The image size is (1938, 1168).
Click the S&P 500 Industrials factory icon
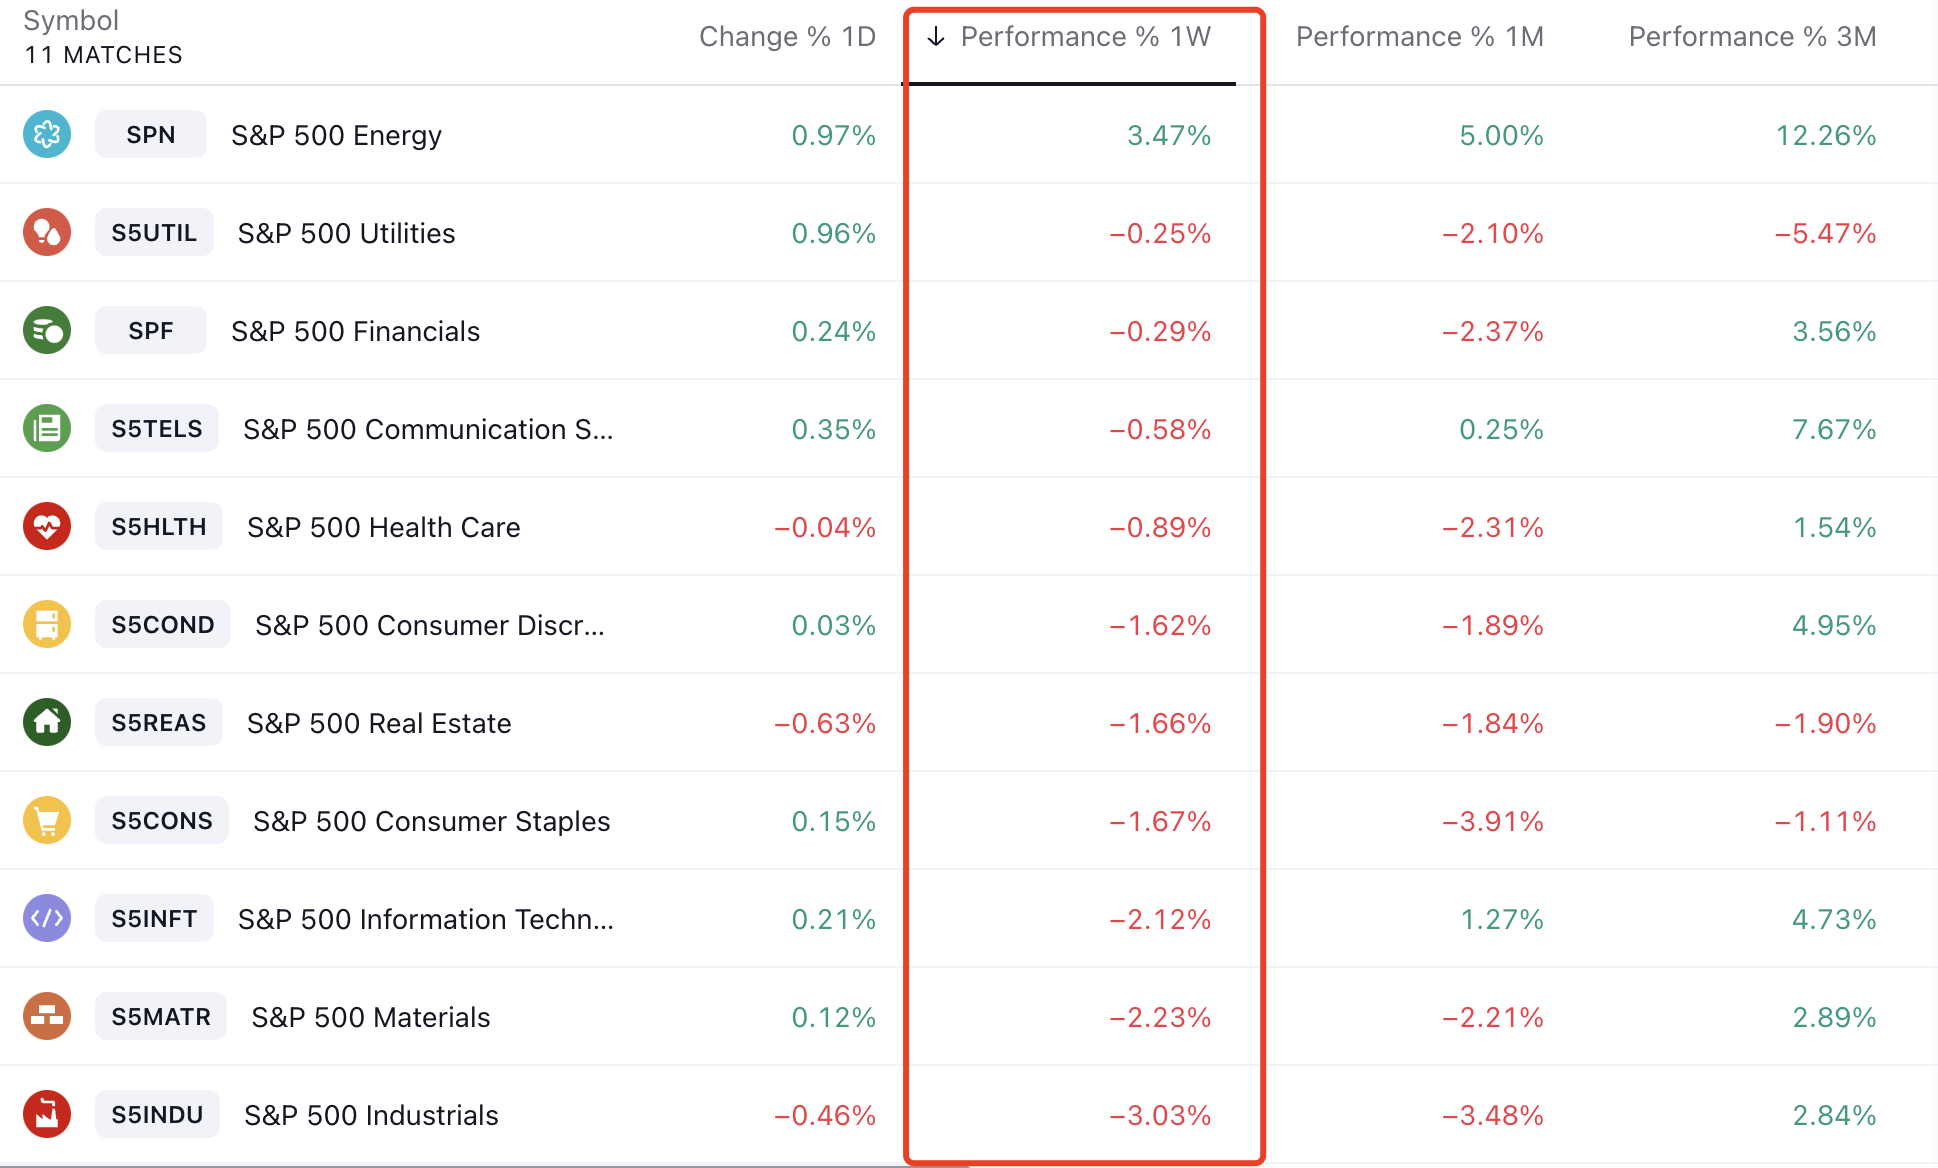(47, 1115)
